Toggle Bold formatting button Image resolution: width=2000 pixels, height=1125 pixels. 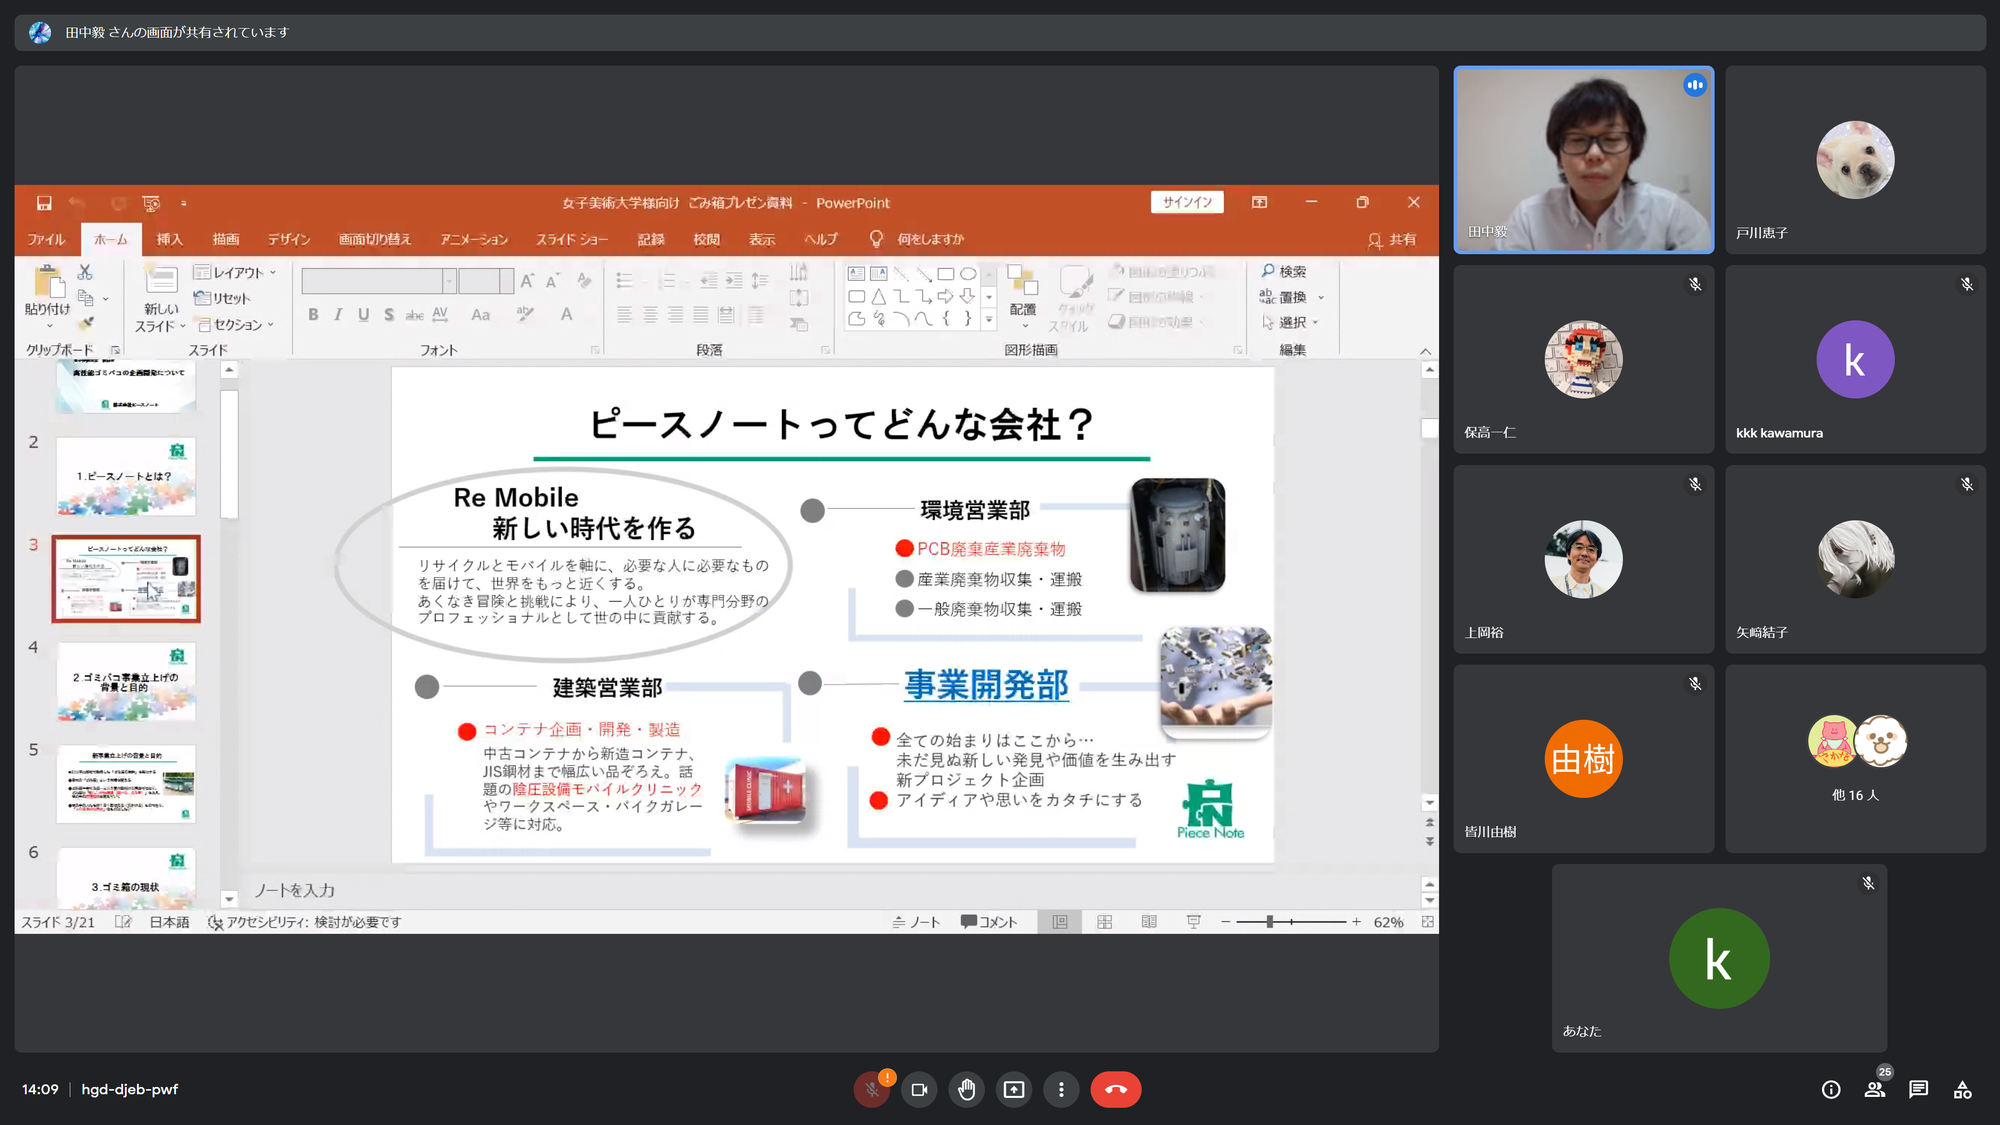313,315
